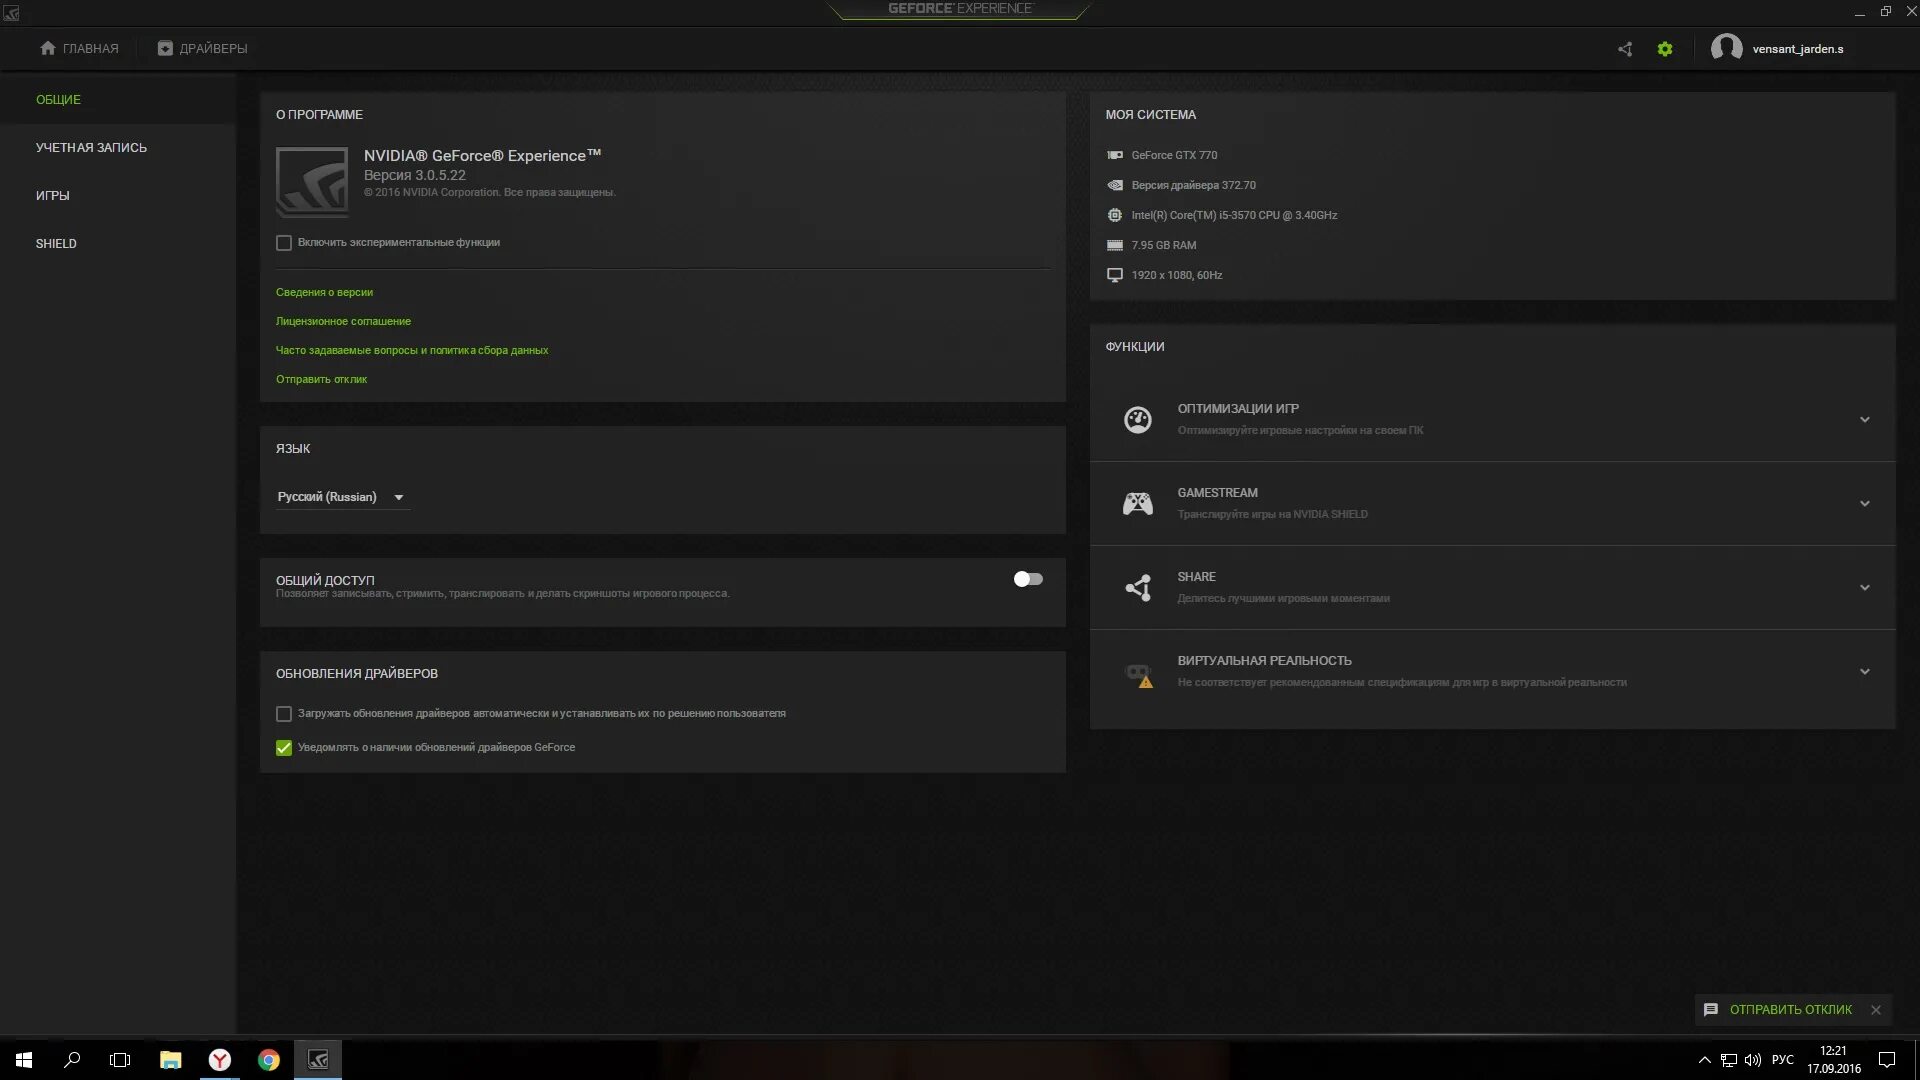
Task: Click Версия 3.0.5.22 text
Action: pos(414,175)
